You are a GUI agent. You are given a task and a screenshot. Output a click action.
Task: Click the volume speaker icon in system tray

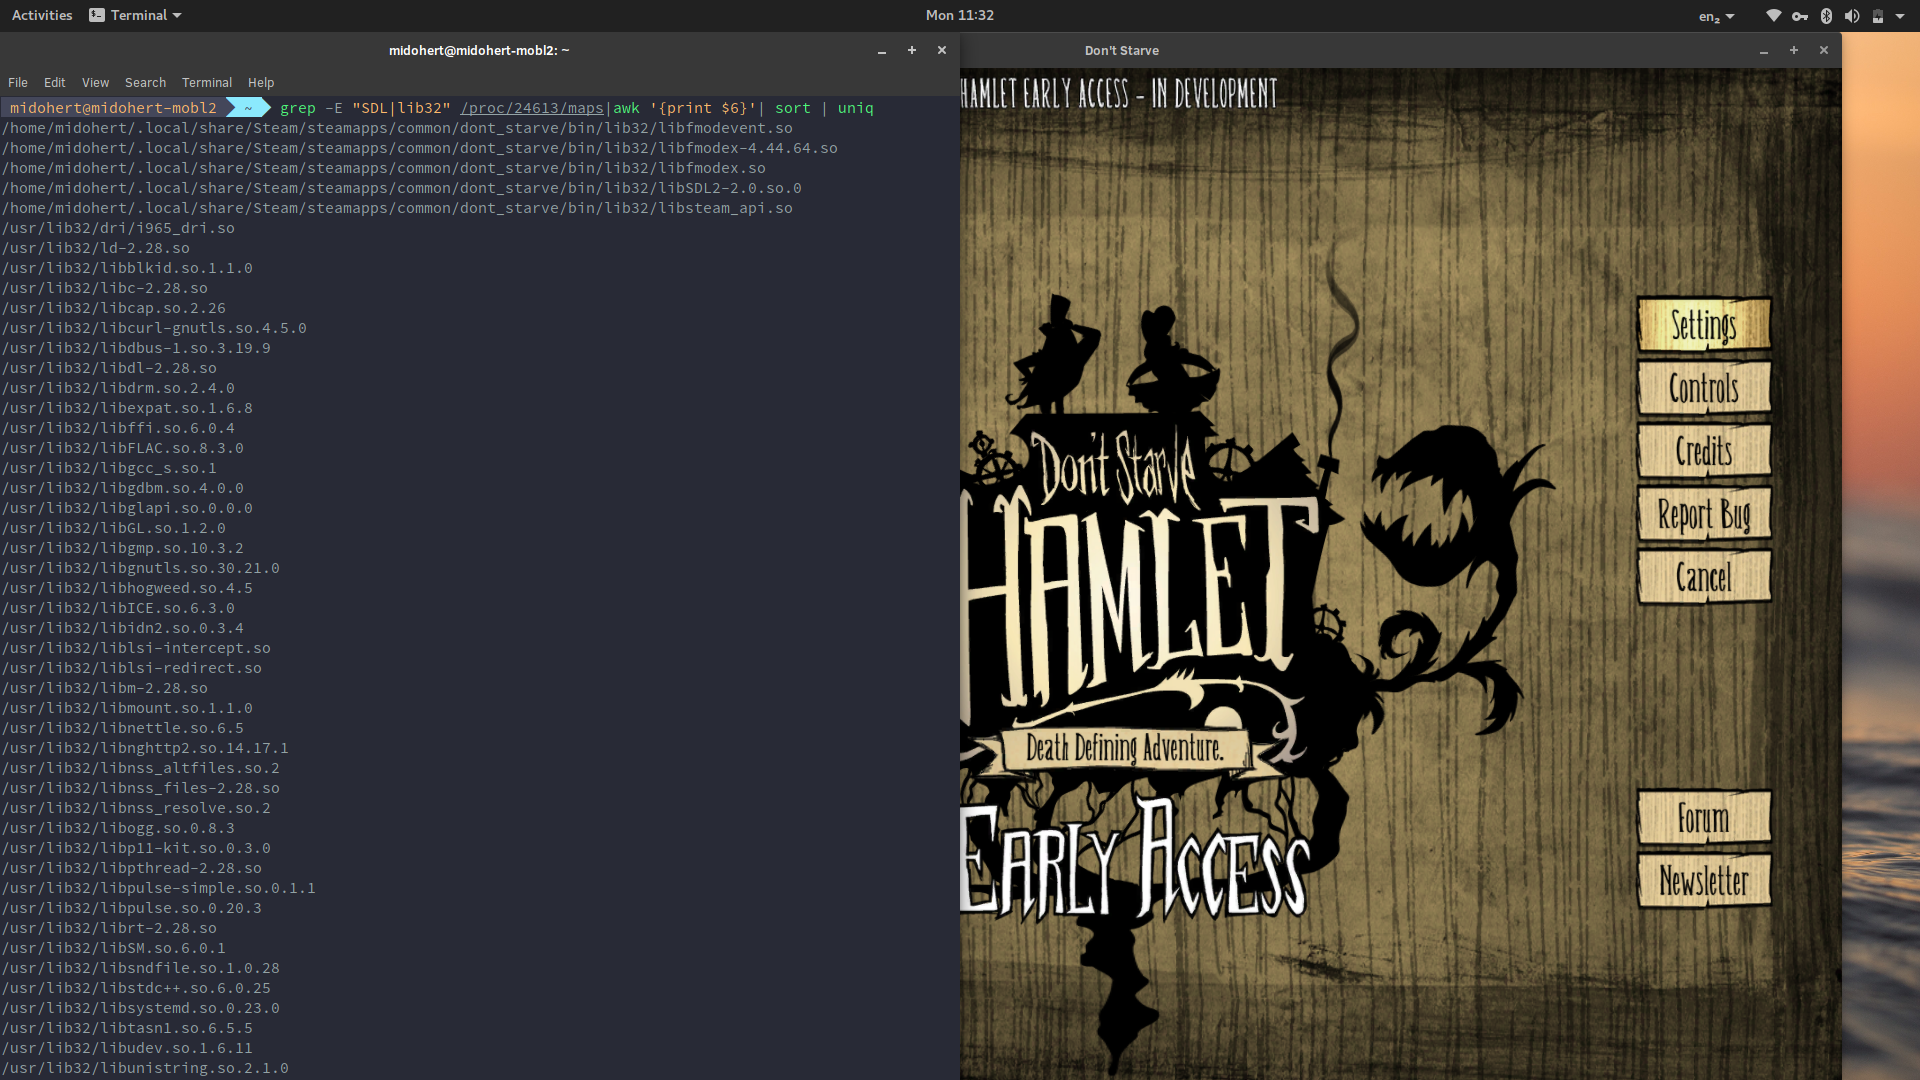click(x=1852, y=16)
